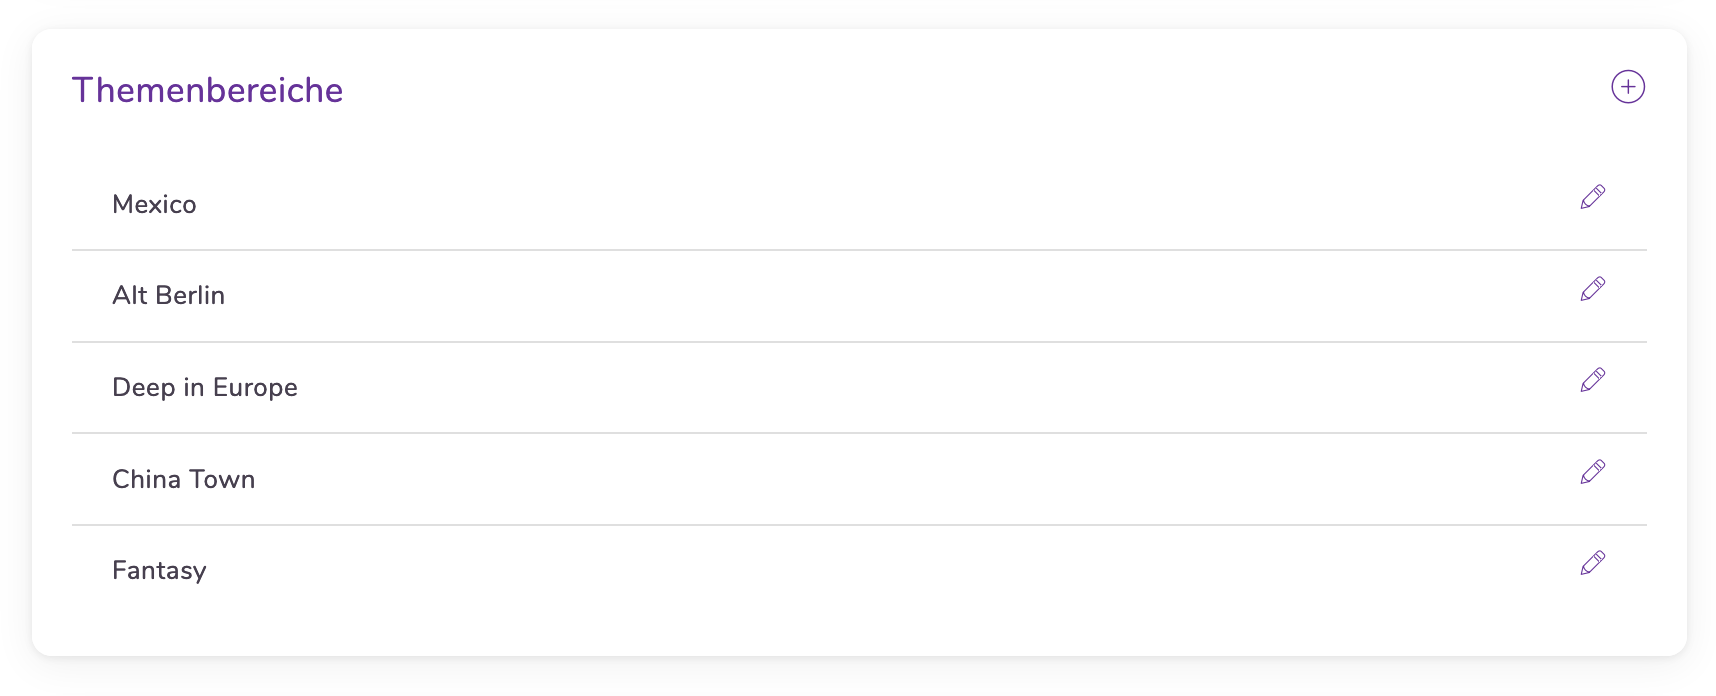Select the Fantasy theme label
This screenshot has height=696, width=1716.
tap(159, 571)
